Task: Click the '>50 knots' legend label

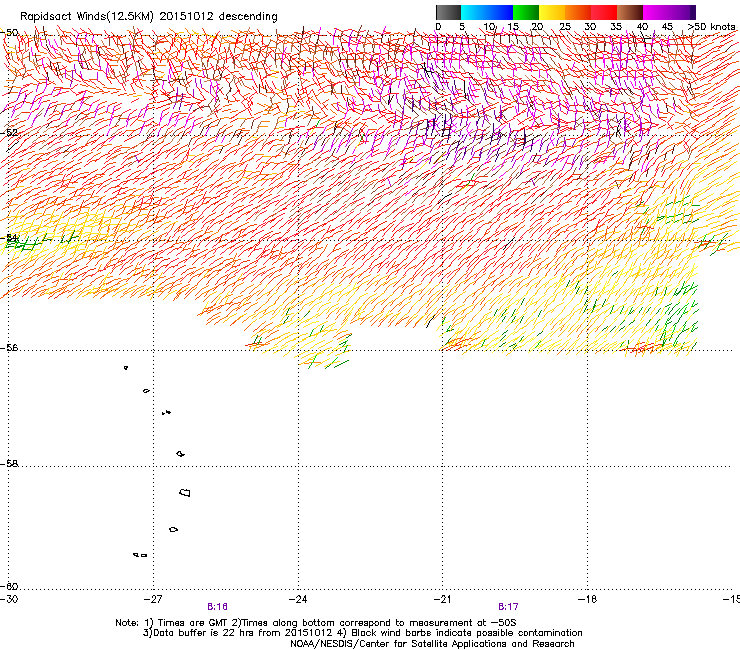Action: click(711, 27)
